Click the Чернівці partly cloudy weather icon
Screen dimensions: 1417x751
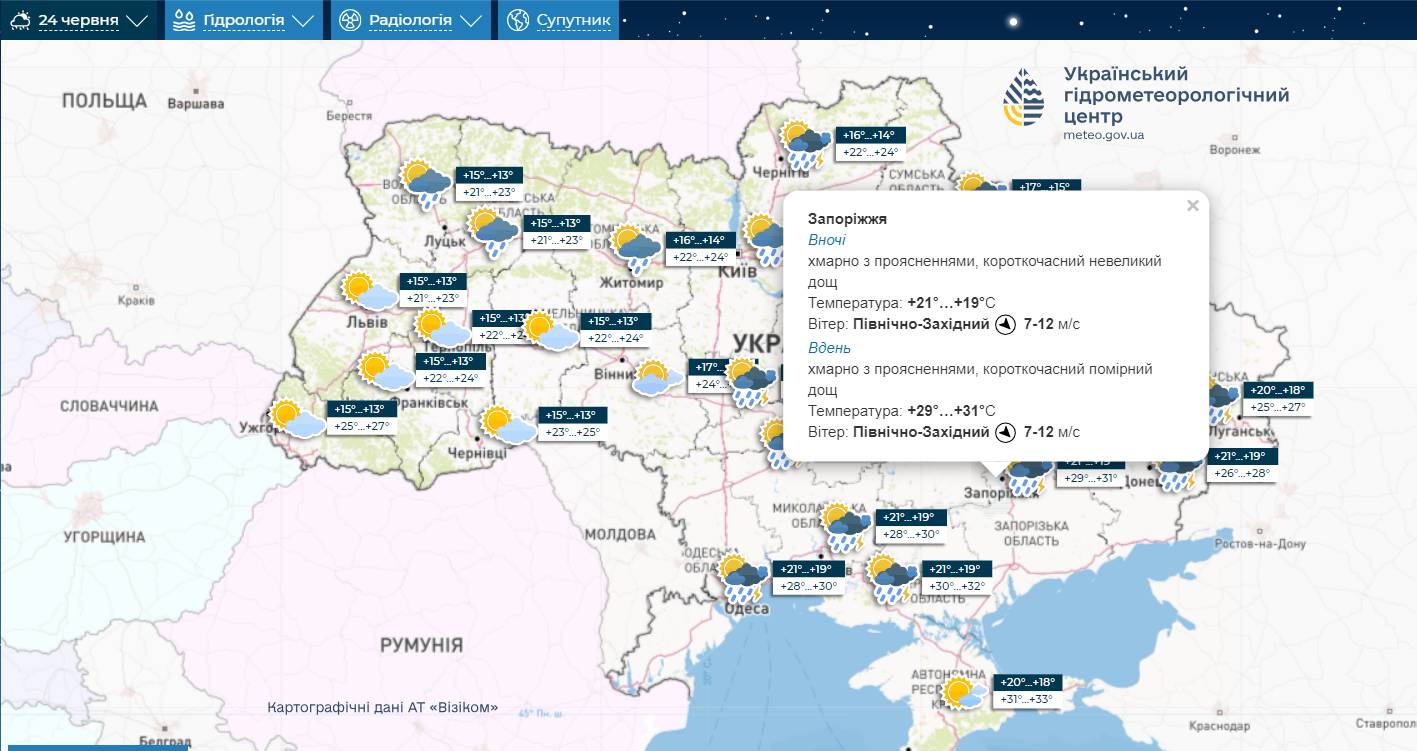[x=508, y=425]
